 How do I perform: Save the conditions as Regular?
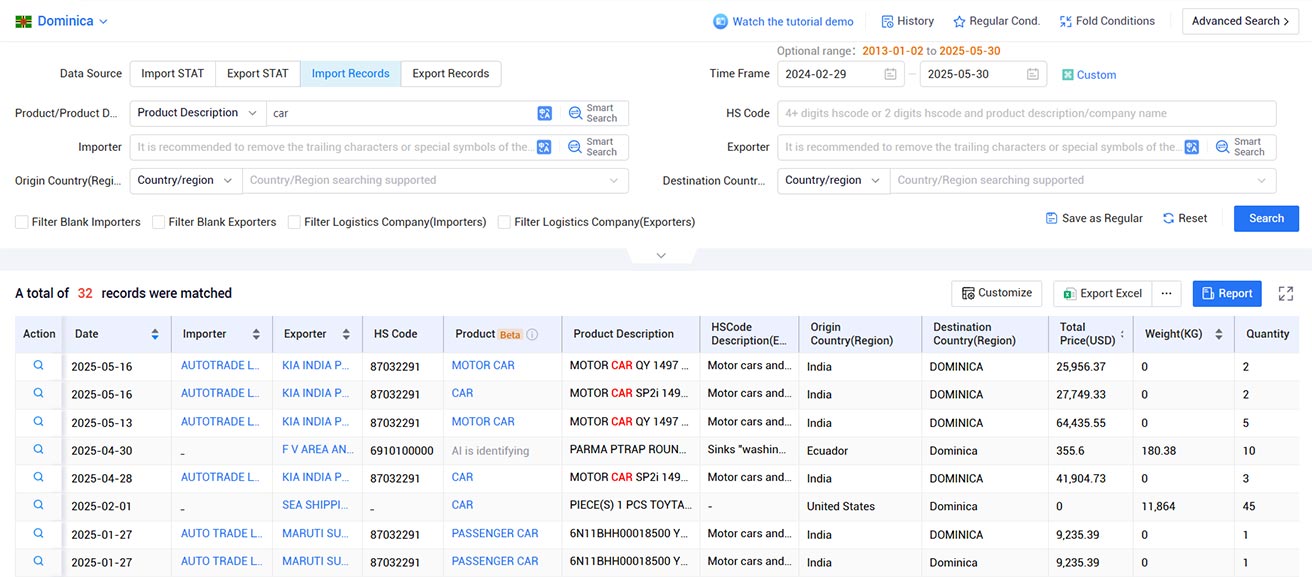(1094, 218)
